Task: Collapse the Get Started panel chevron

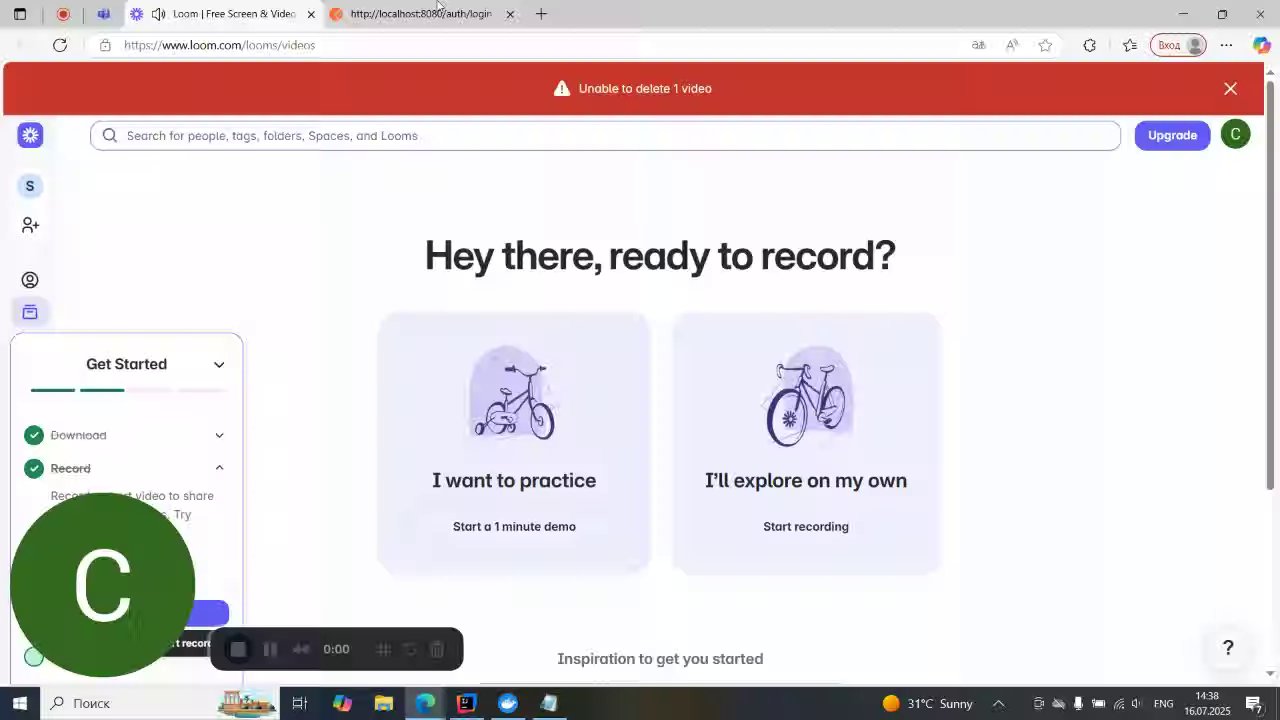Action: [x=219, y=365]
